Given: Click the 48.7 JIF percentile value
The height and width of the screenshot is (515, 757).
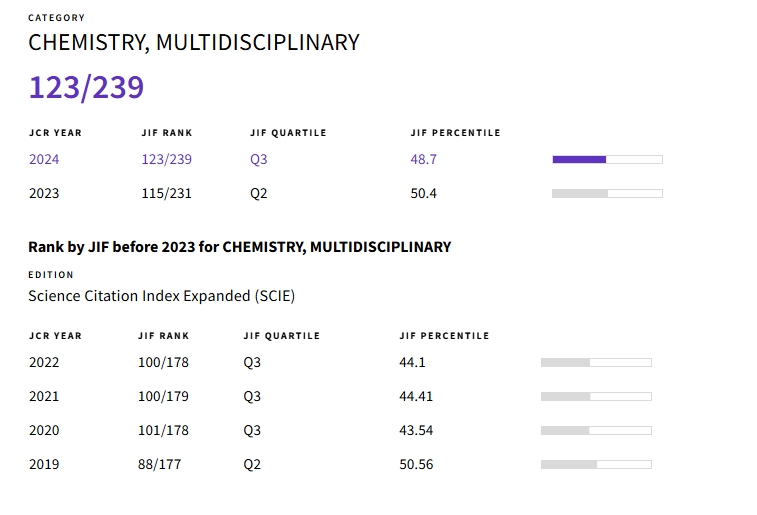Looking at the screenshot, I should click(x=423, y=159).
